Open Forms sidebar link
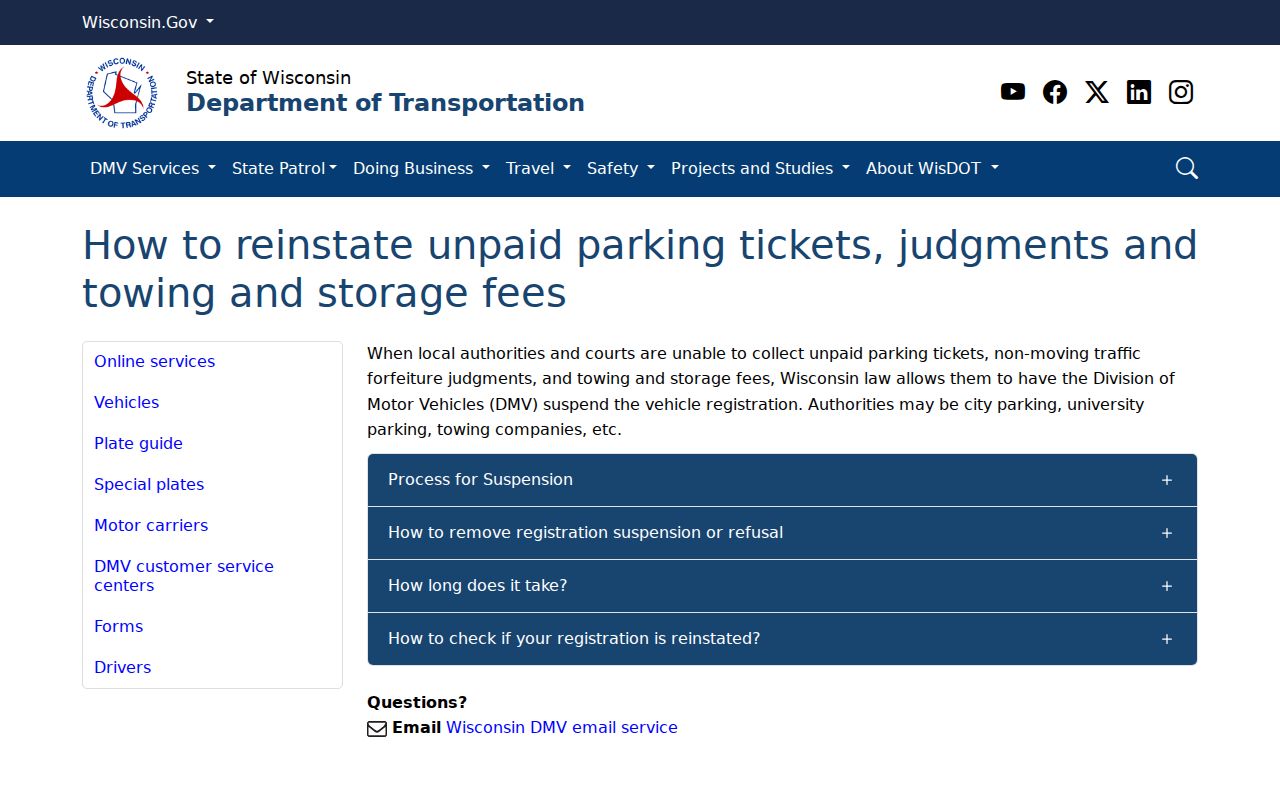Screen dimensions: 1280x800 coord(118,627)
